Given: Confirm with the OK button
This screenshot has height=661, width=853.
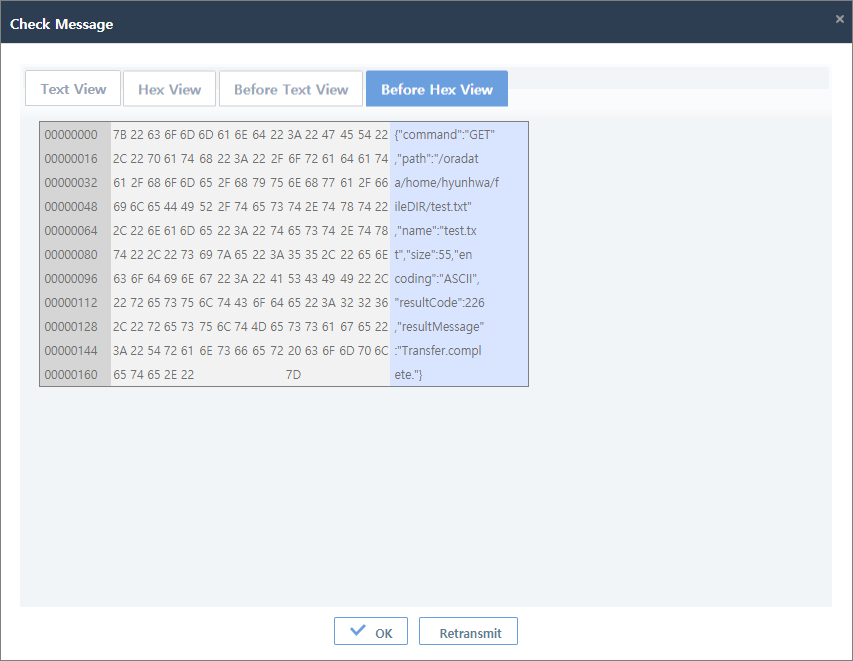Looking at the screenshot, I should [x=370, y=632].
